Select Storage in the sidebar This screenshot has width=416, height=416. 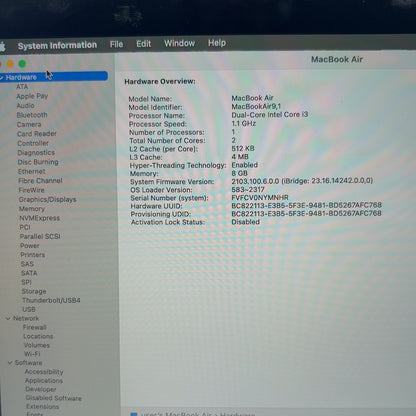pos(34,291)
